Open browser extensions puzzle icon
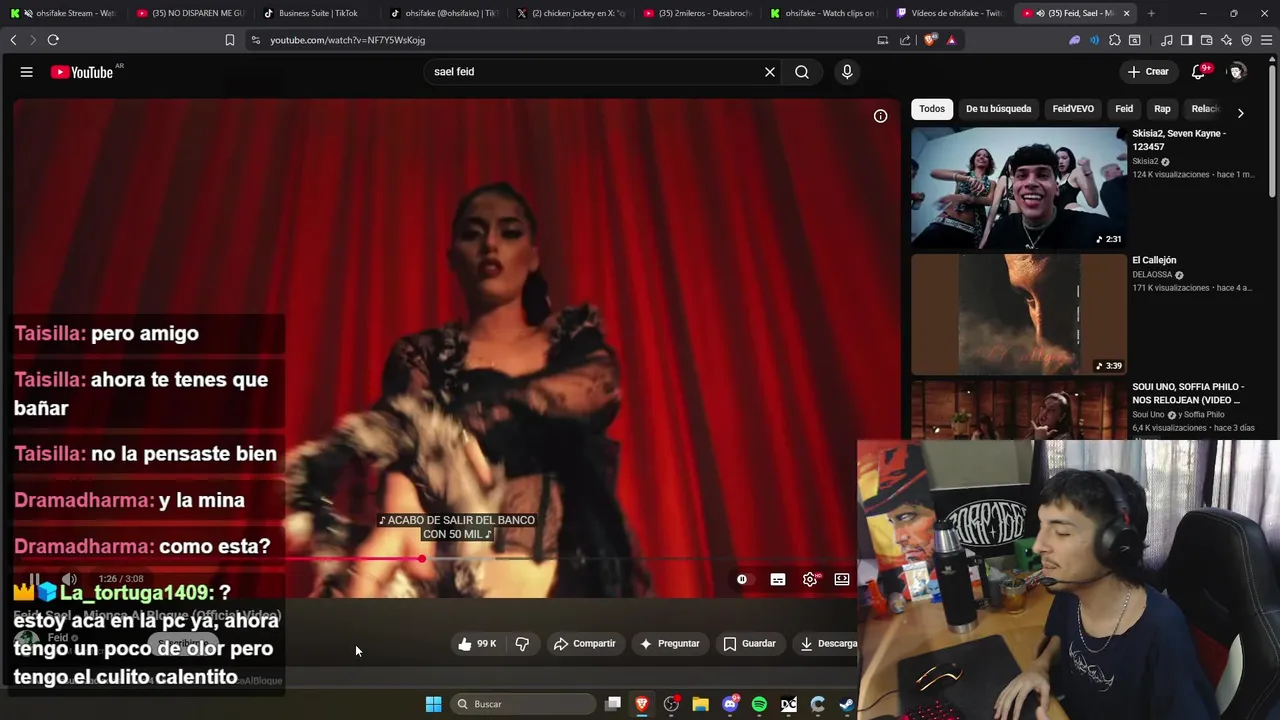1280x720 pixels. 1115,40
